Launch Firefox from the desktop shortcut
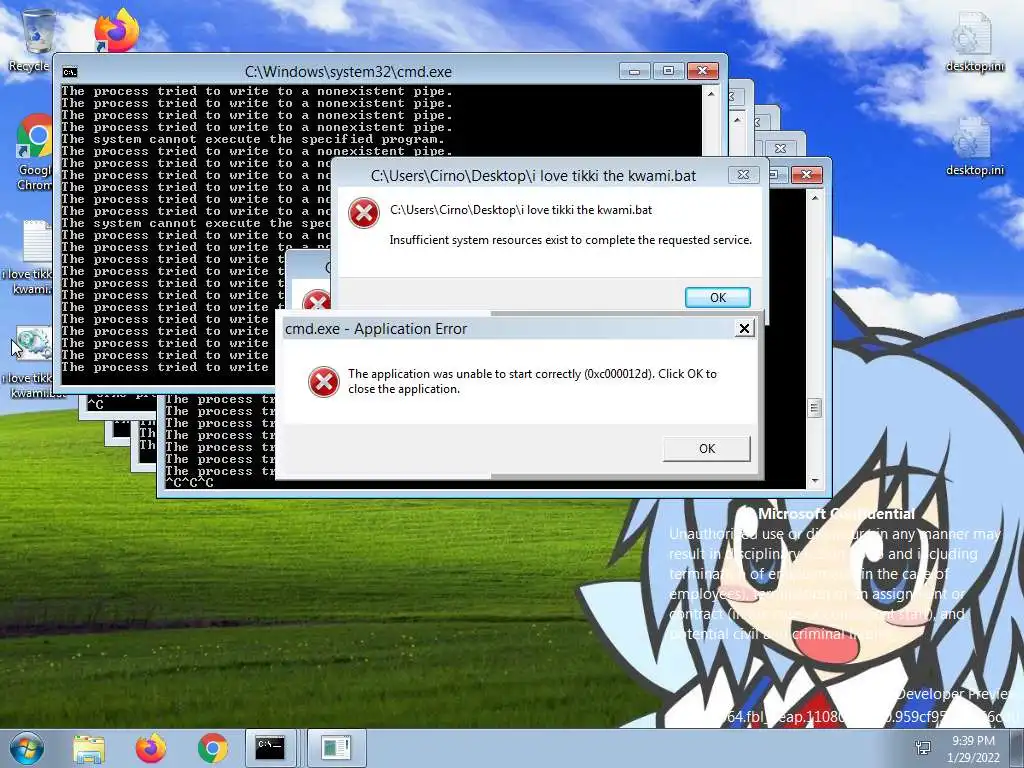The width and height of the screenshot is (1024, 768). click(116, 31)
